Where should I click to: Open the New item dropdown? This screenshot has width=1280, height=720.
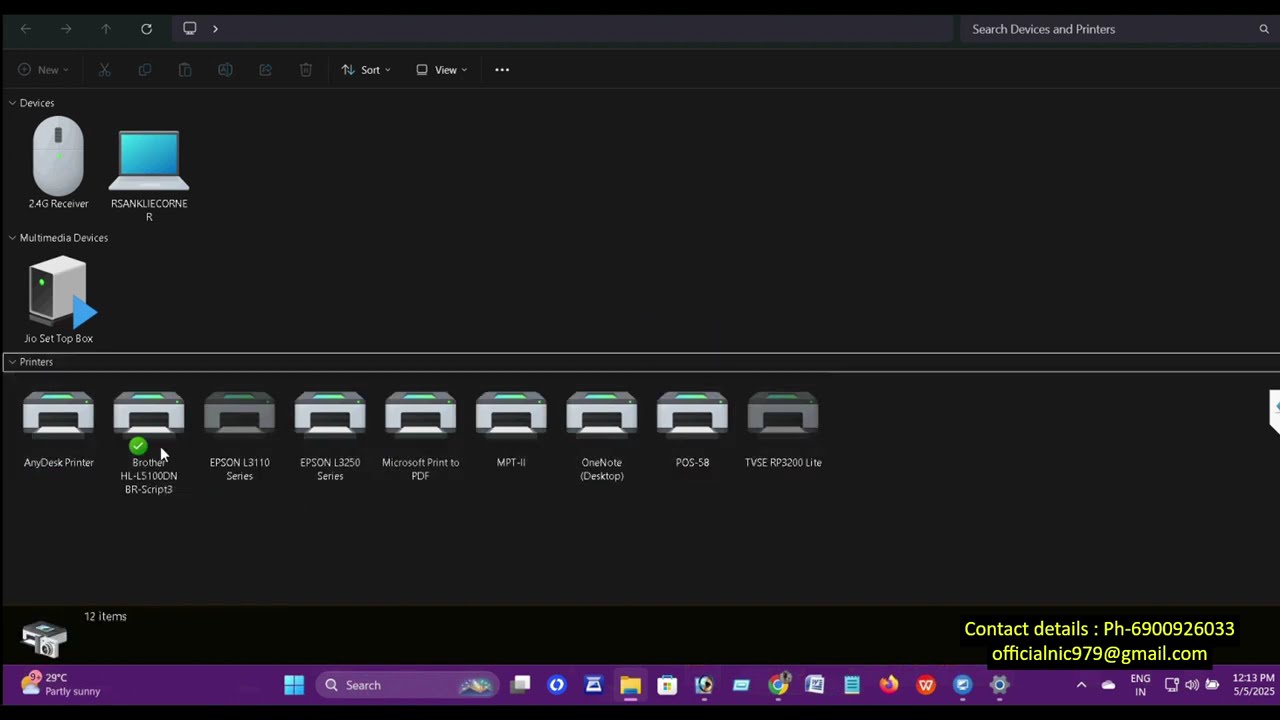point(44,70)
